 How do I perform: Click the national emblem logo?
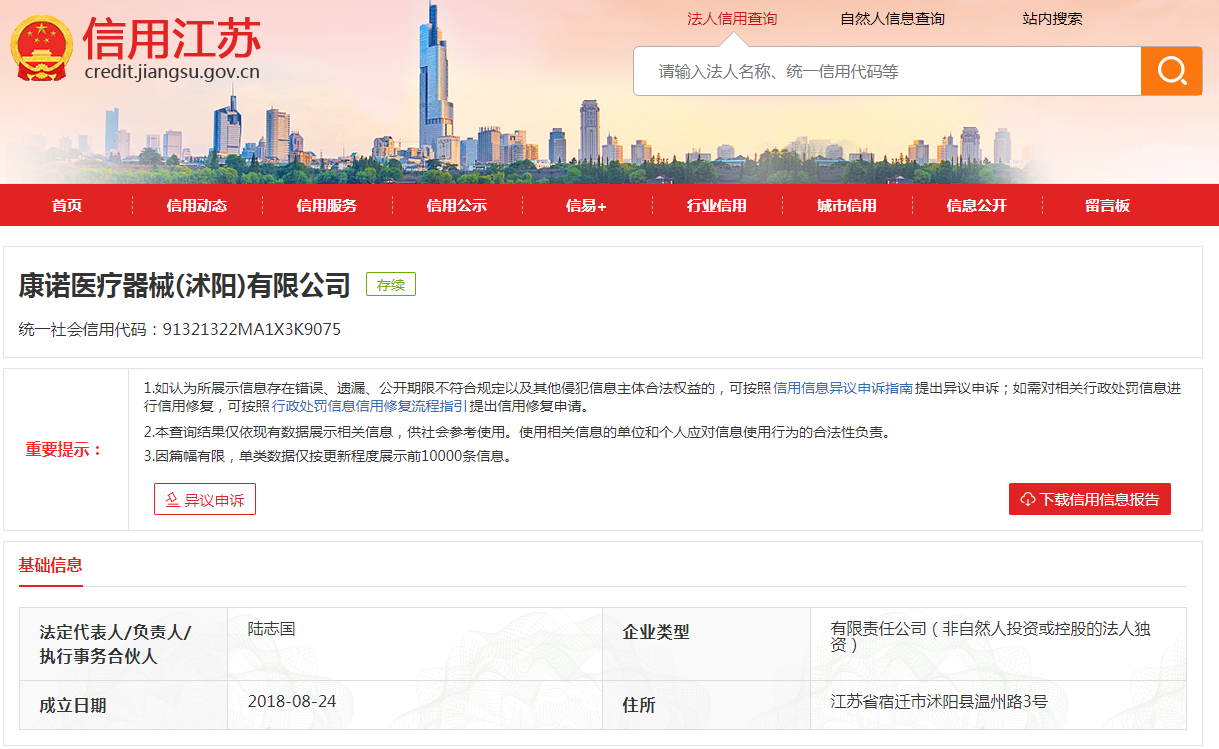[41, 48]
